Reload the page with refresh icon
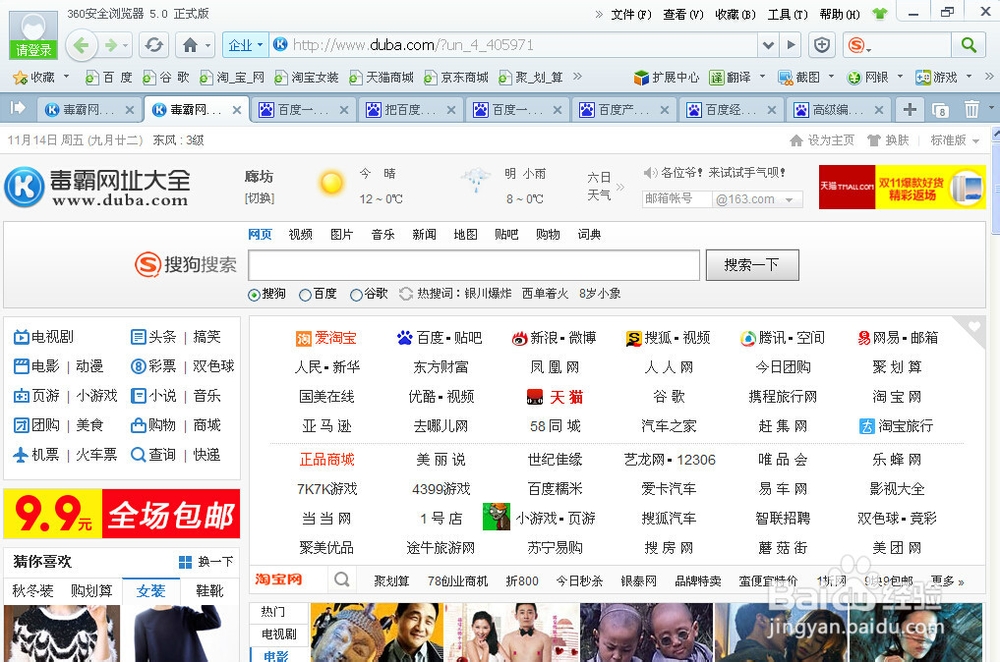1000x662 pixels. point(154,45)
